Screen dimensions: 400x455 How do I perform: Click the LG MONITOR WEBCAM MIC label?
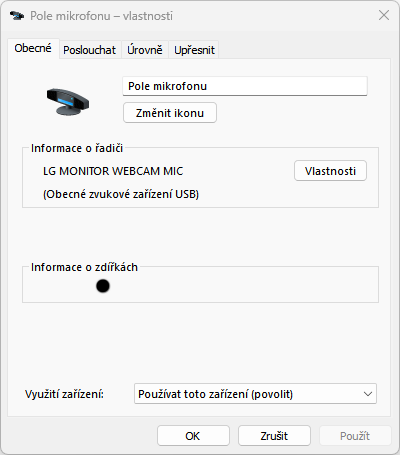(x=113, y=171)
